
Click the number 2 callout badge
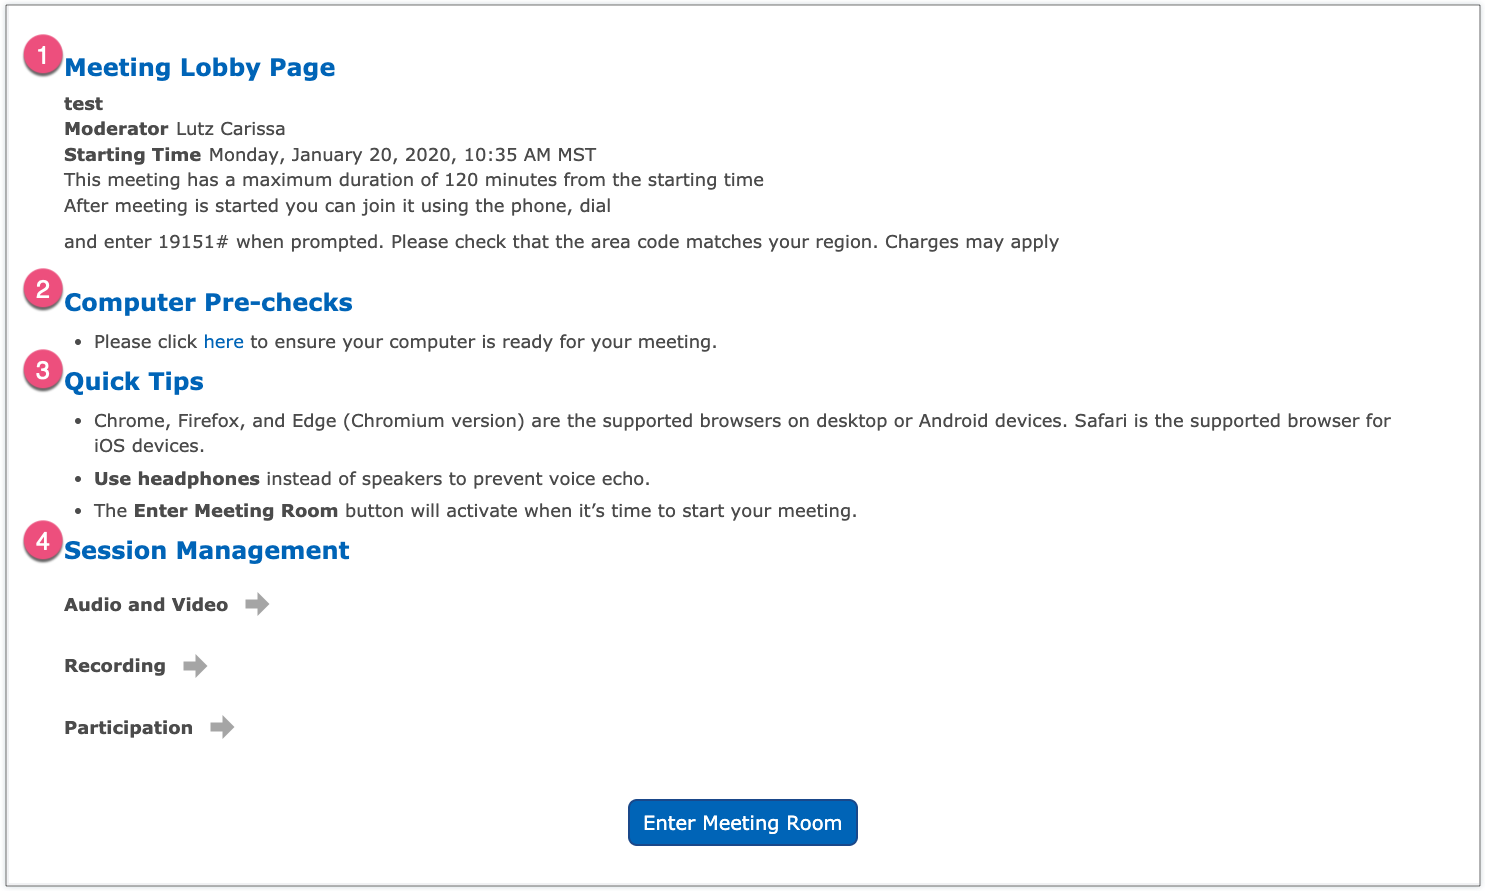click(x=43, y=290)
